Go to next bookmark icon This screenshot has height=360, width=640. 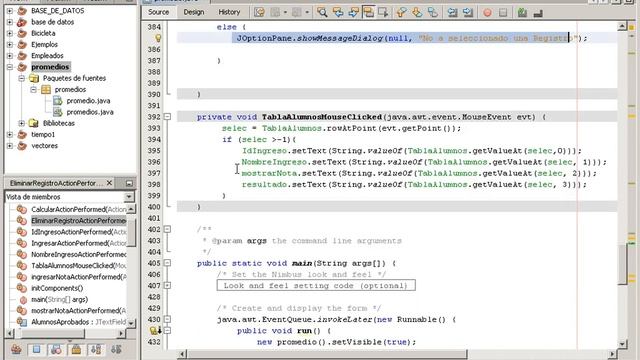[x=417, y=12]
